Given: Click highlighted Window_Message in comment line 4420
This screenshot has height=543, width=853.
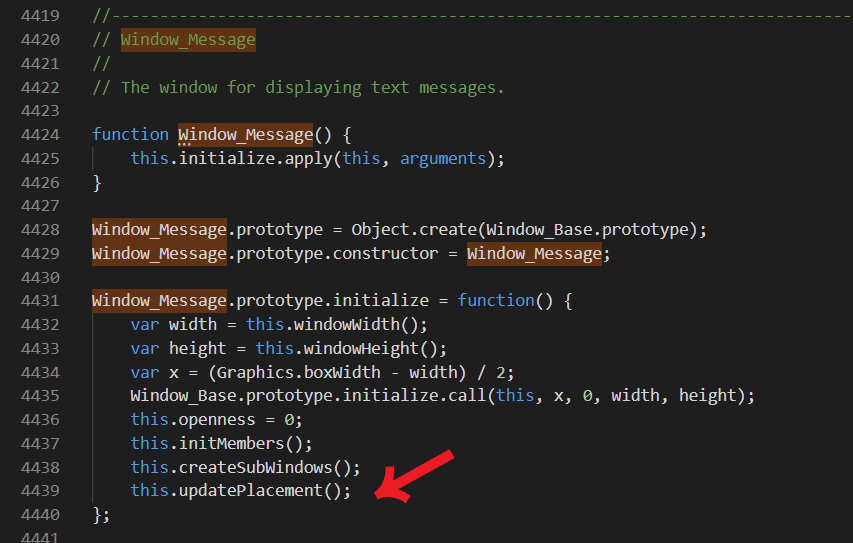Looking at the screenshot, I should point(188,40).
